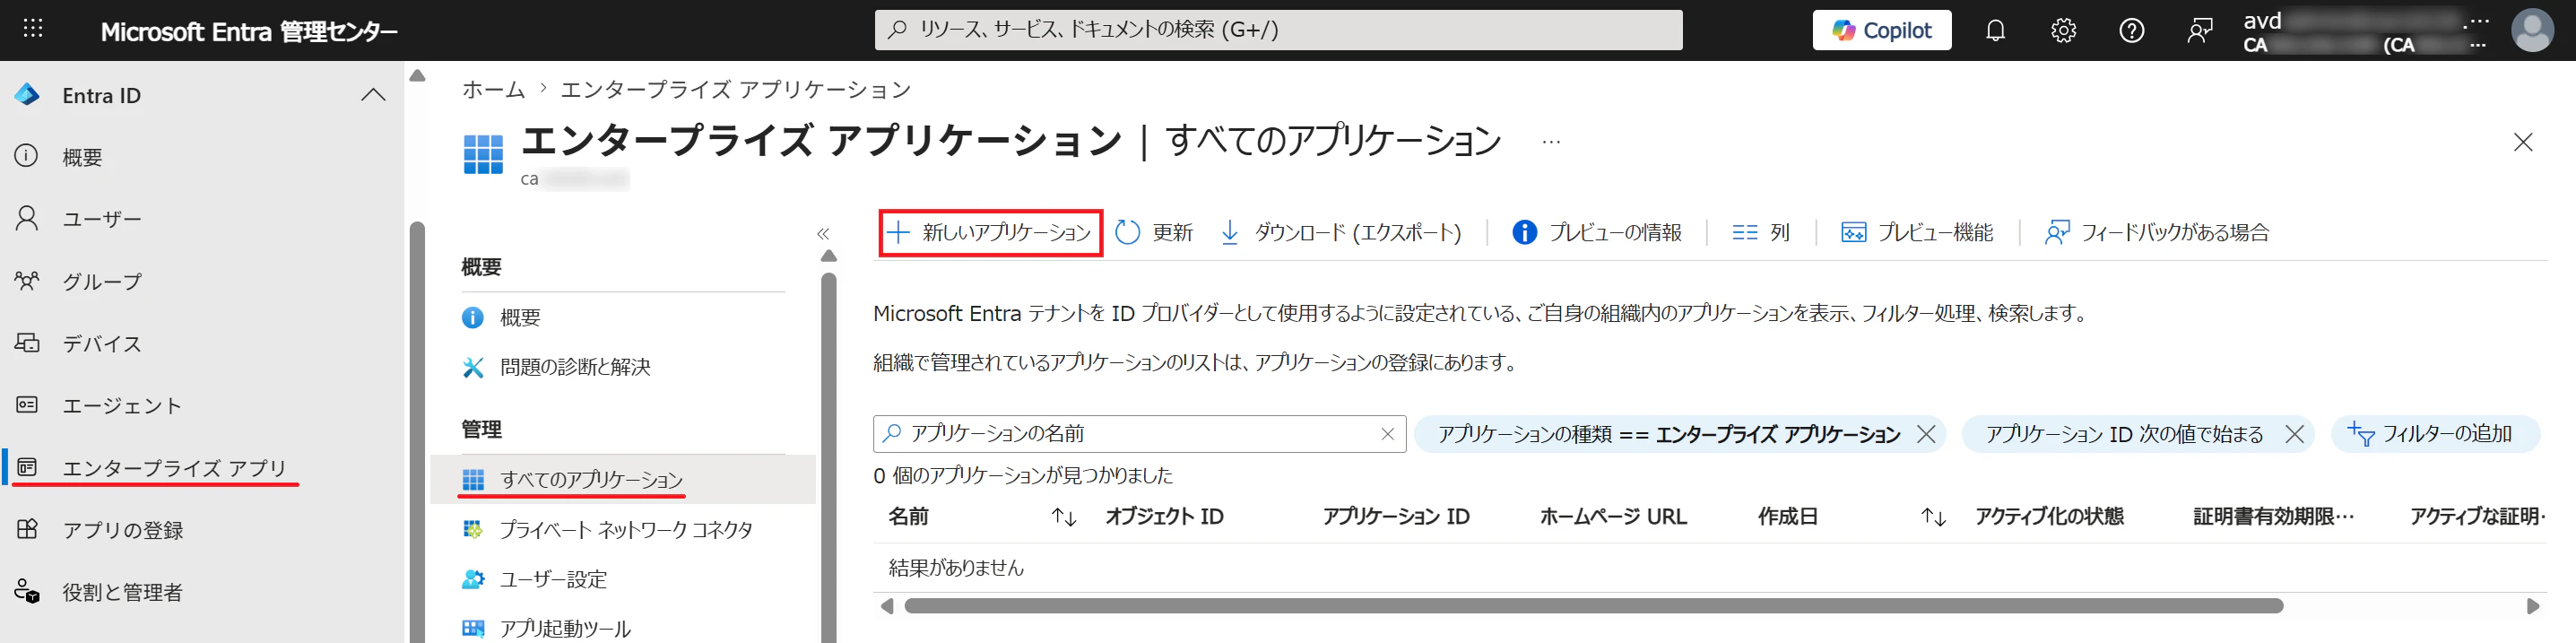This screenshot has width=2576, height=643.
Task: Open the more options ellipsis by title
Action: 1550,142
